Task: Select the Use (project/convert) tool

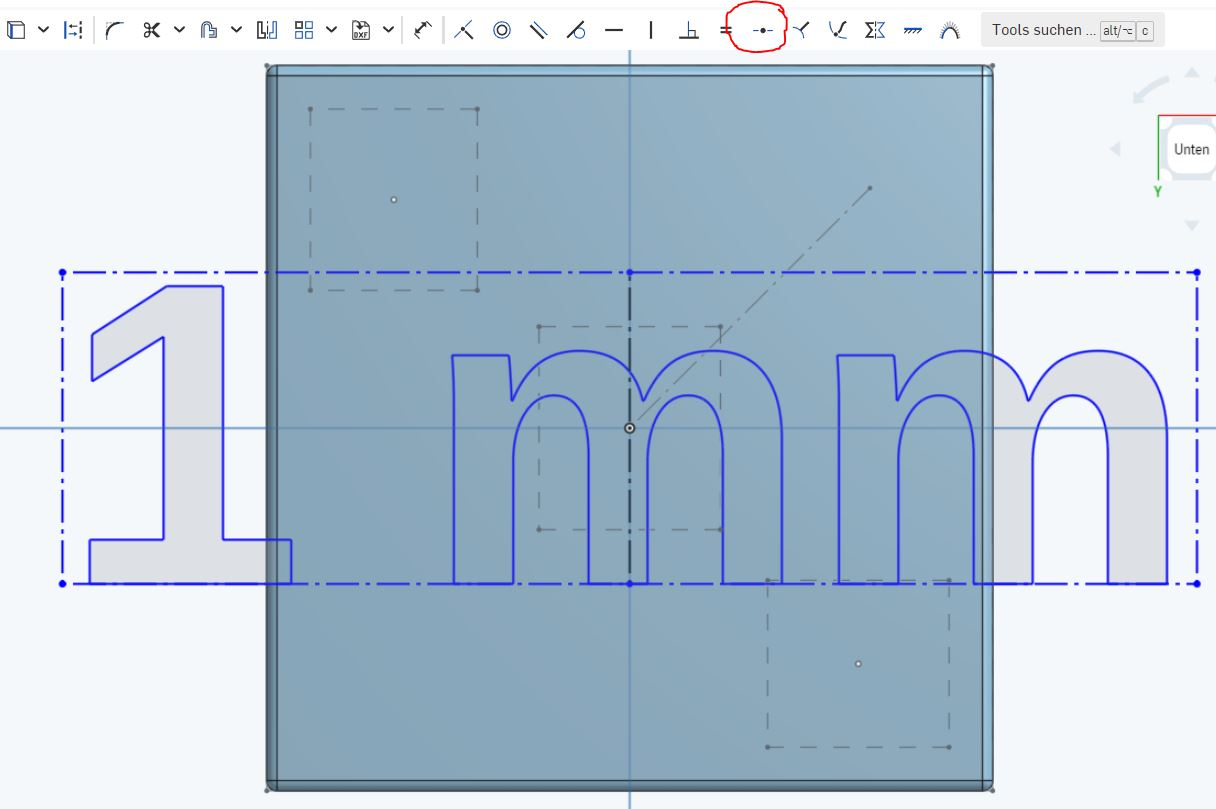Action: (16, 30)
